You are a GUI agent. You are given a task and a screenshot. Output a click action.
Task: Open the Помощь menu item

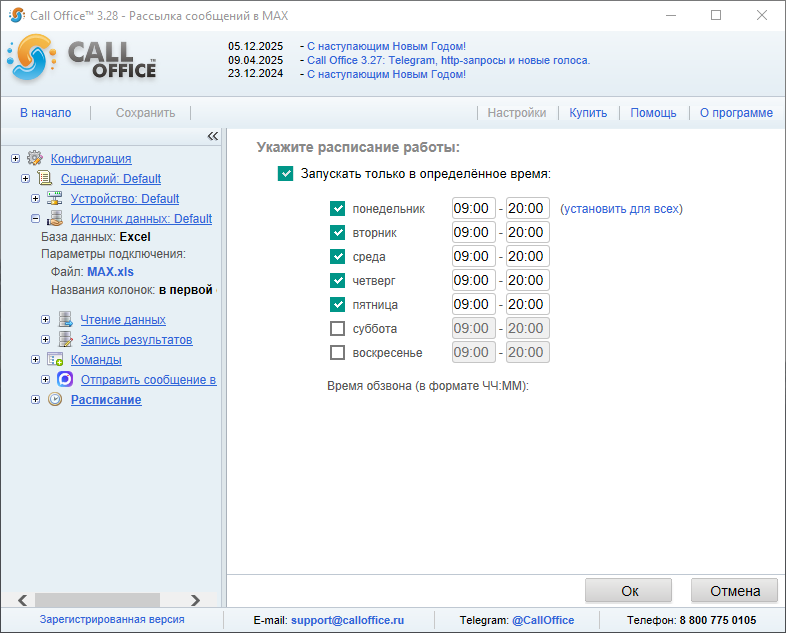point(653,113)
